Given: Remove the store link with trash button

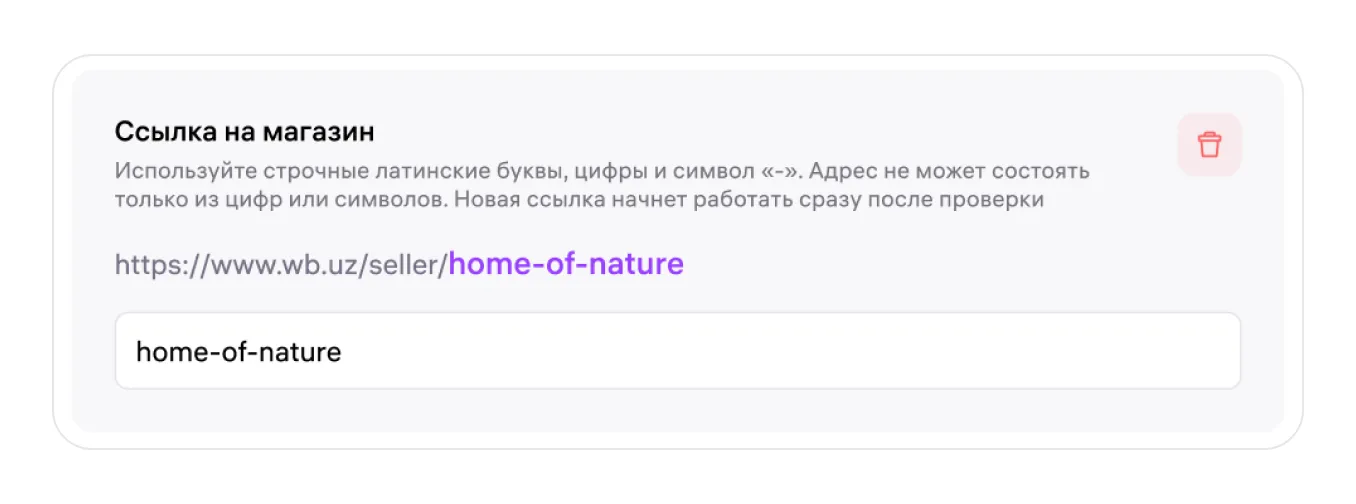Looking at the screenshot, I should point(1209,145).
